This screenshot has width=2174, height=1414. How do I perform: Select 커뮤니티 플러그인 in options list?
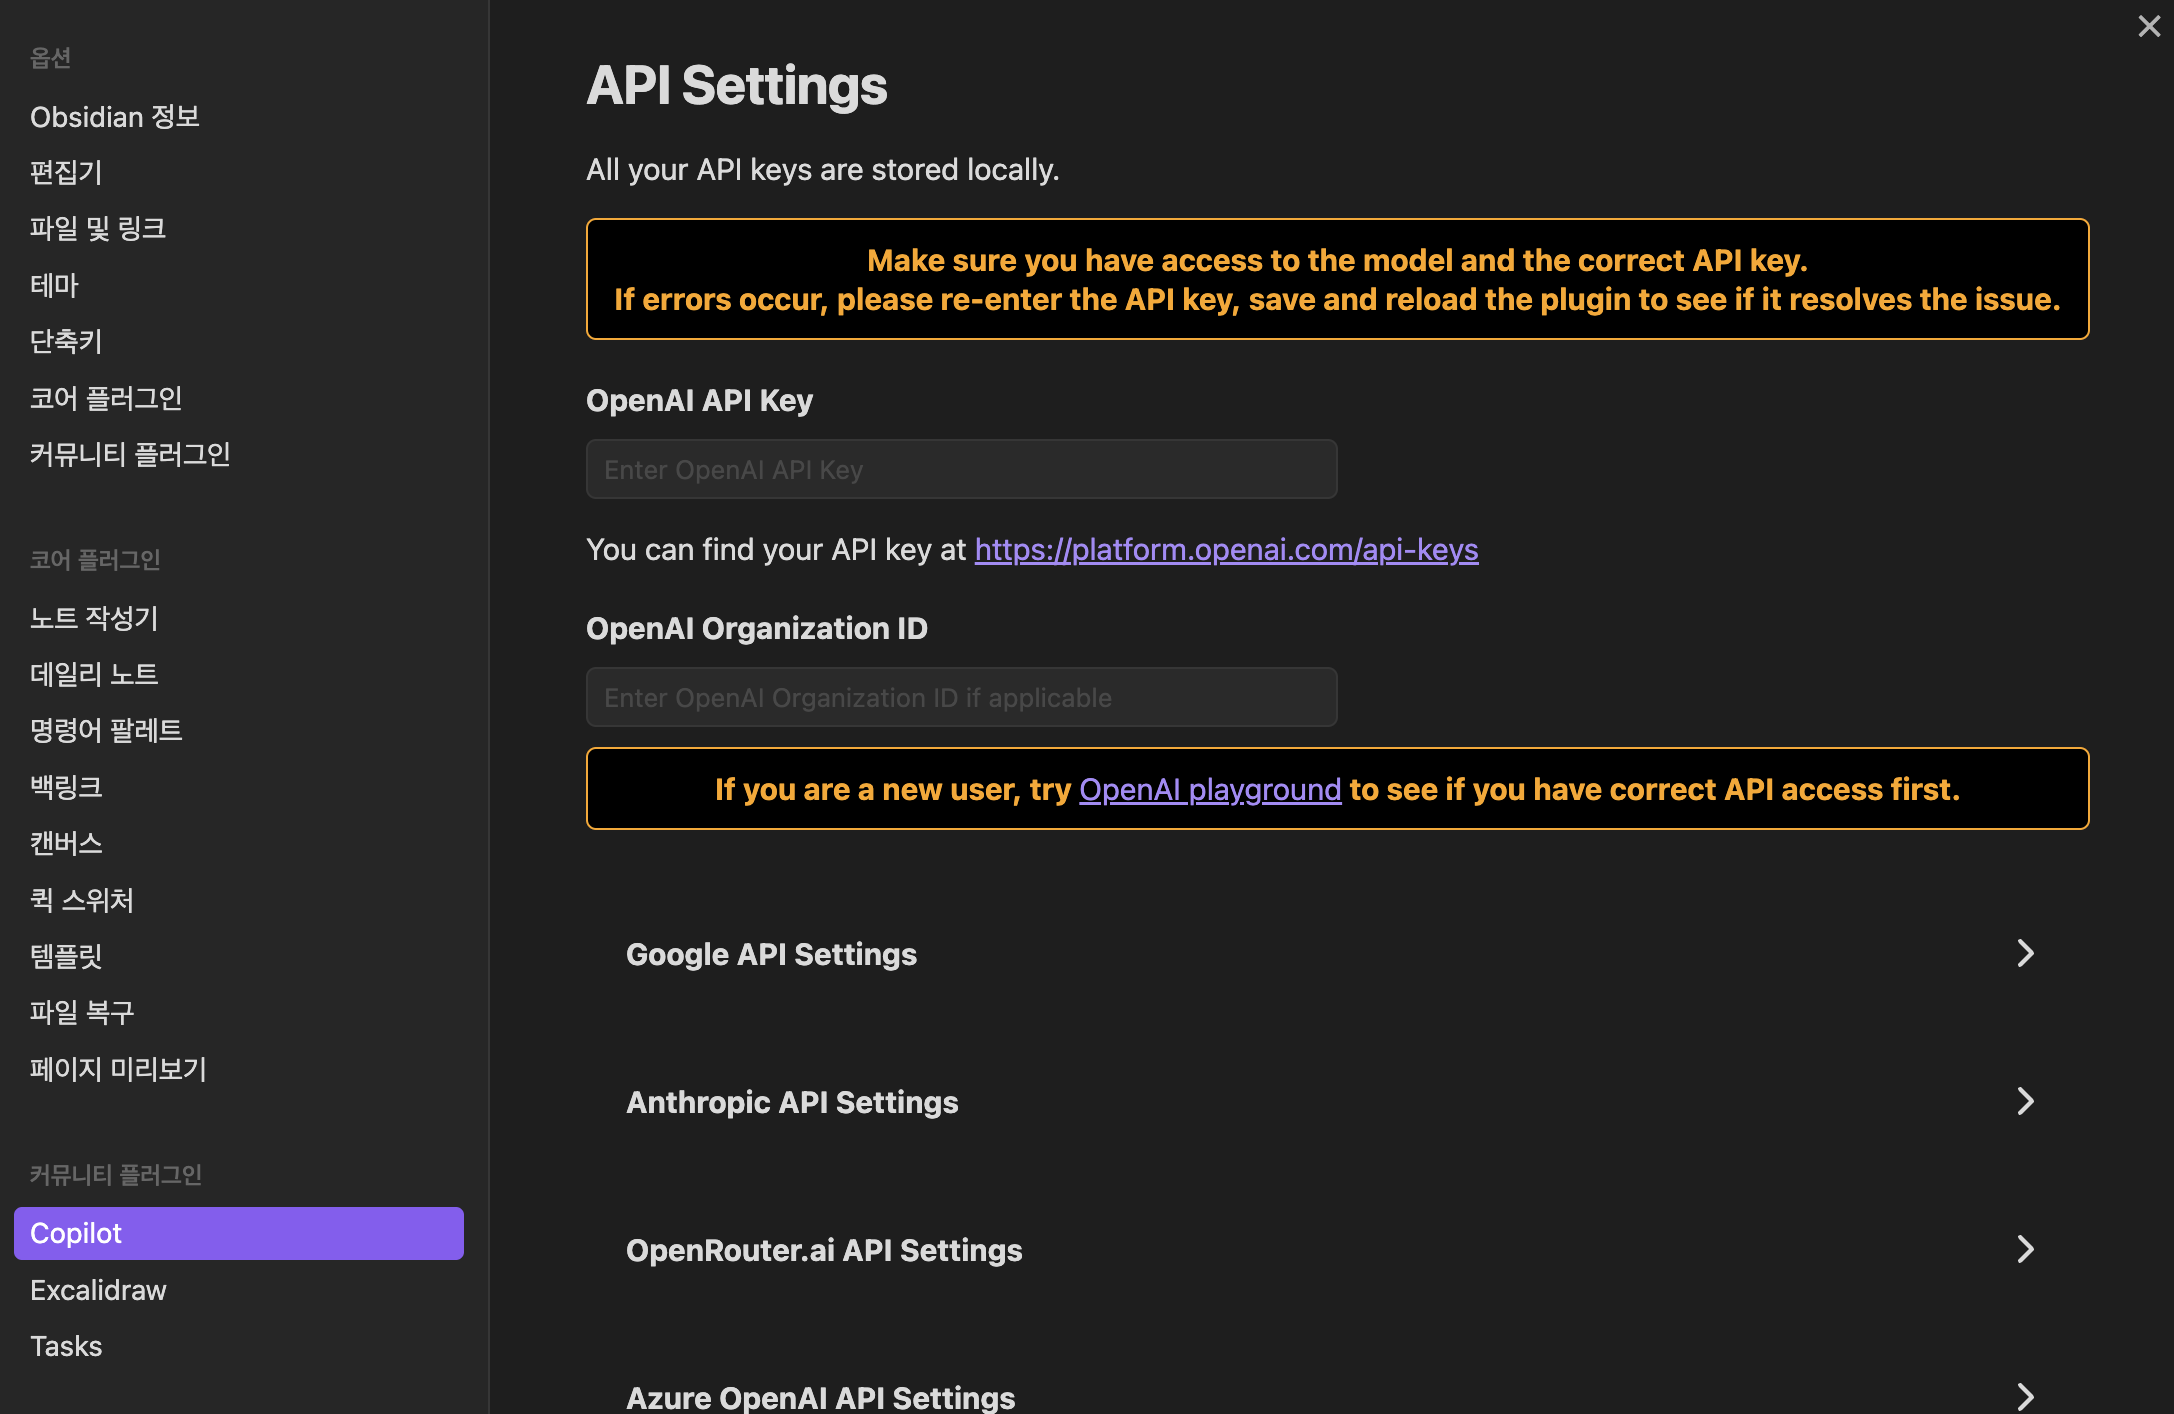(x=130, y=454)
